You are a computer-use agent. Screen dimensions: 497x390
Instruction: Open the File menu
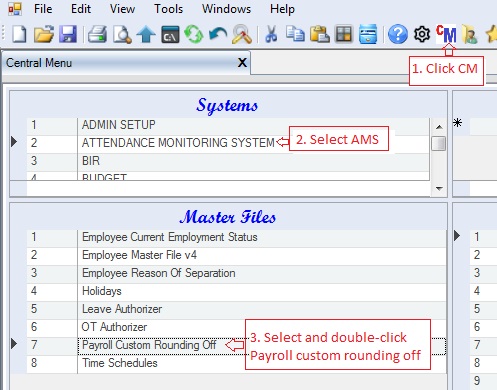point(43,9)
